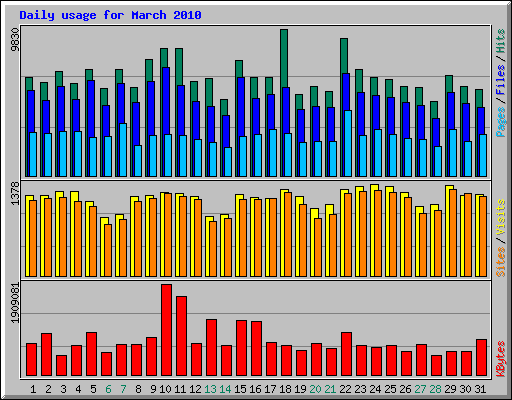
Task: Click day 31 on the x-axis
Action: coord(480,389)
